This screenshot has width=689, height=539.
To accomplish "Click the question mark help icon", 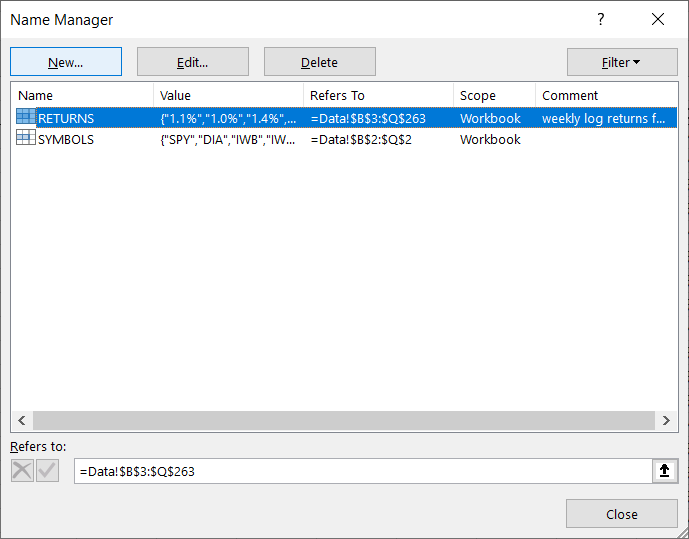I will tap(601, 20).
